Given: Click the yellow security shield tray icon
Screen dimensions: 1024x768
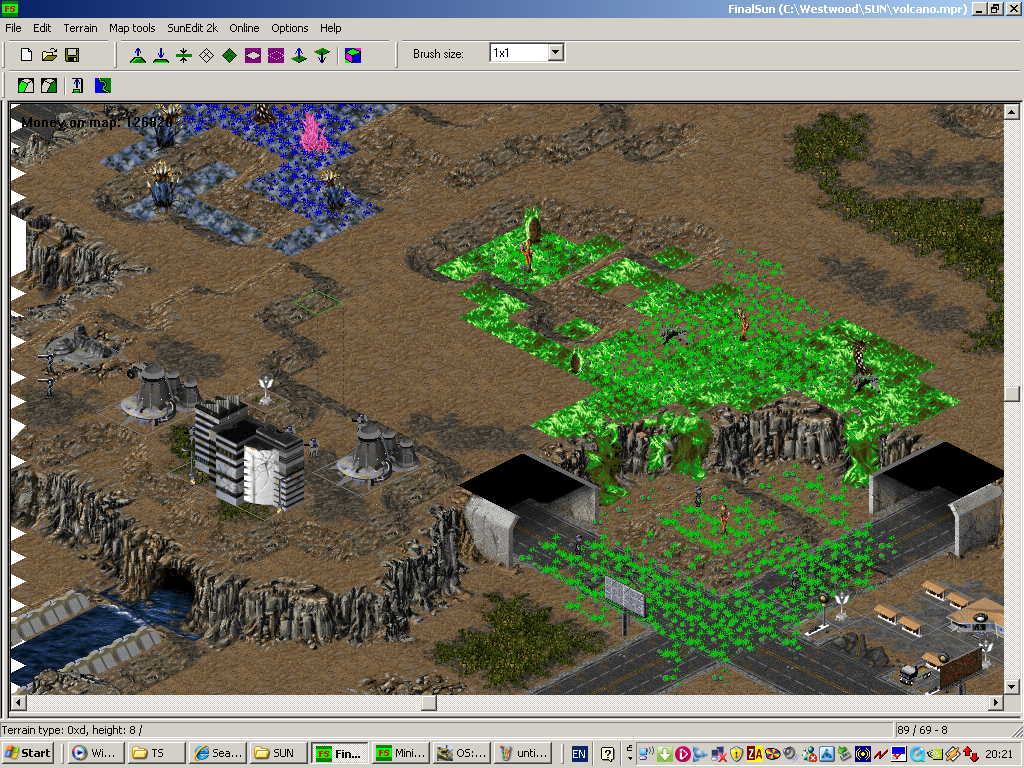Looking at the screenshot, I should pos(737,754).
